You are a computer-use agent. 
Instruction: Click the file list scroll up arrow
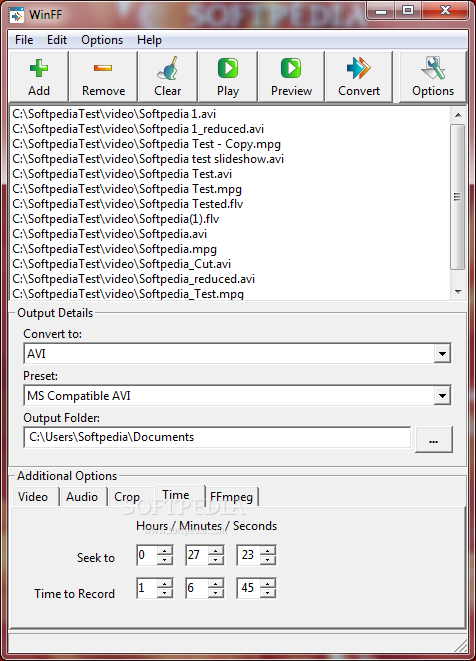458,115
